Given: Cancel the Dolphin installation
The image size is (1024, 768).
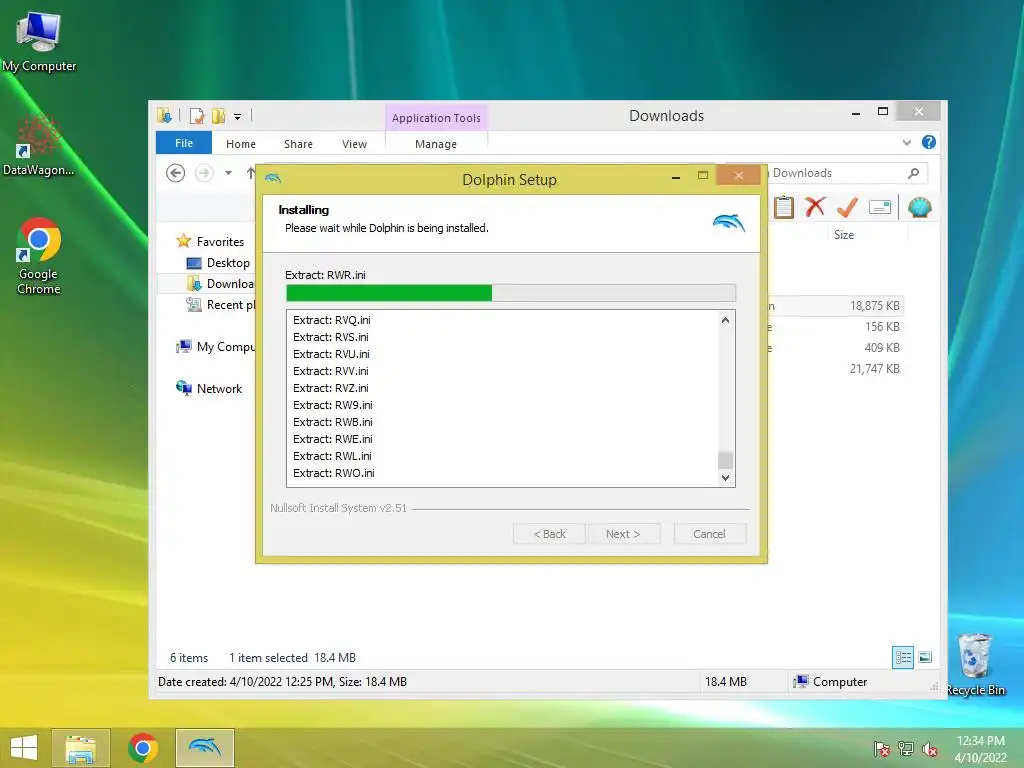Looking at the screenshot, I should [709, 534].
